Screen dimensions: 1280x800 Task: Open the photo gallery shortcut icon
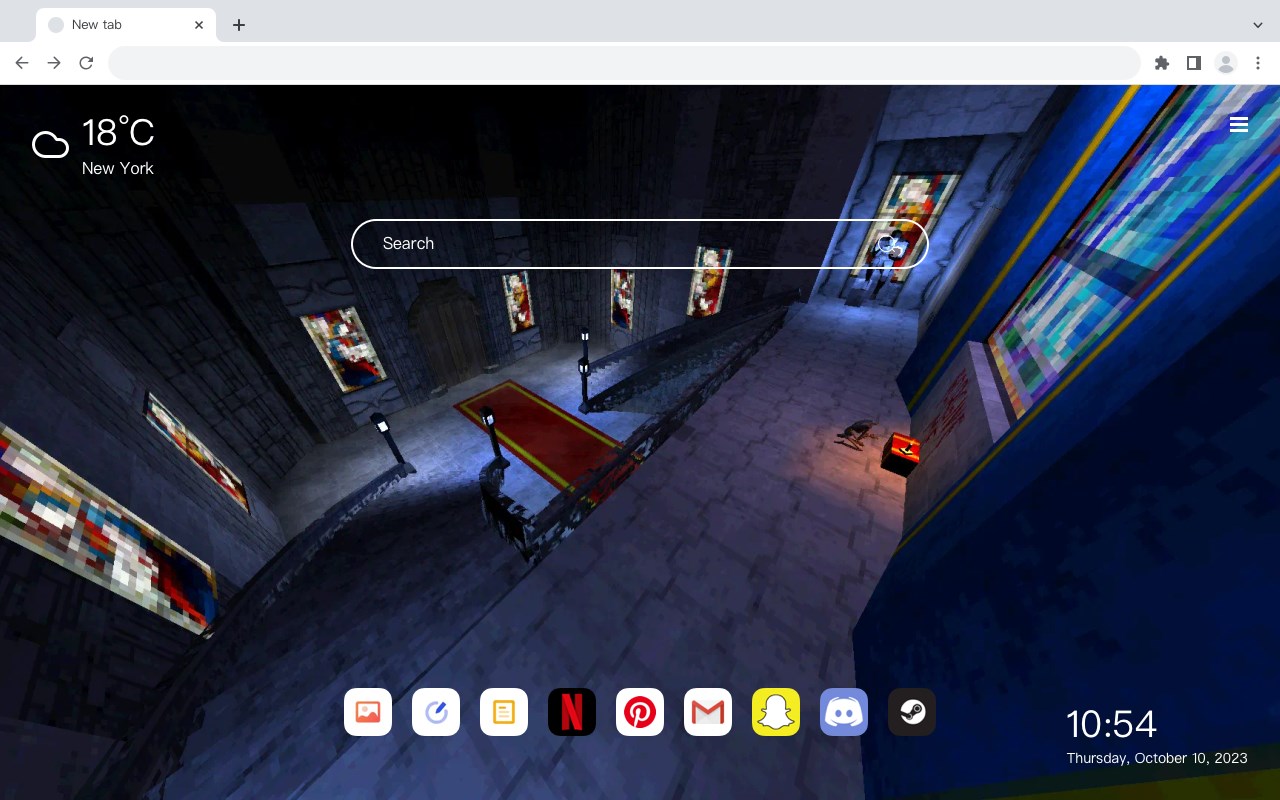tap(368, 712)
